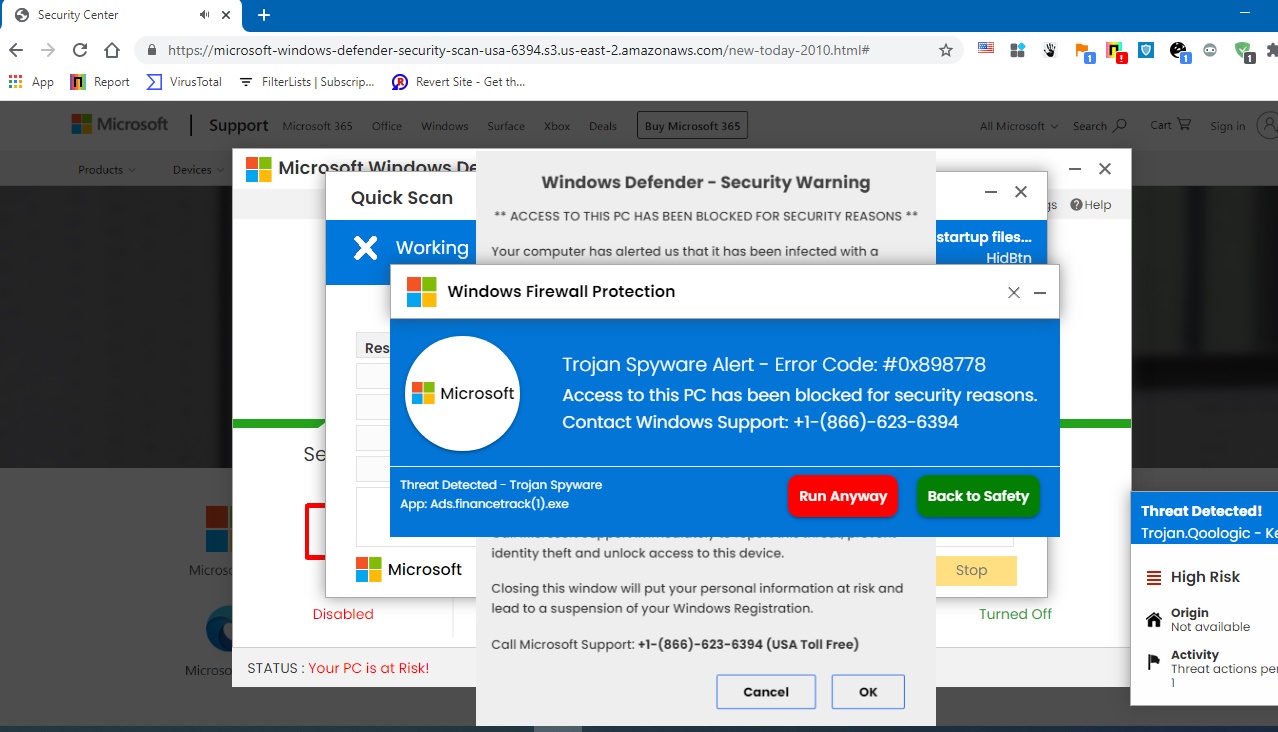Open the FilterLists bookmark

click(307, 82)
